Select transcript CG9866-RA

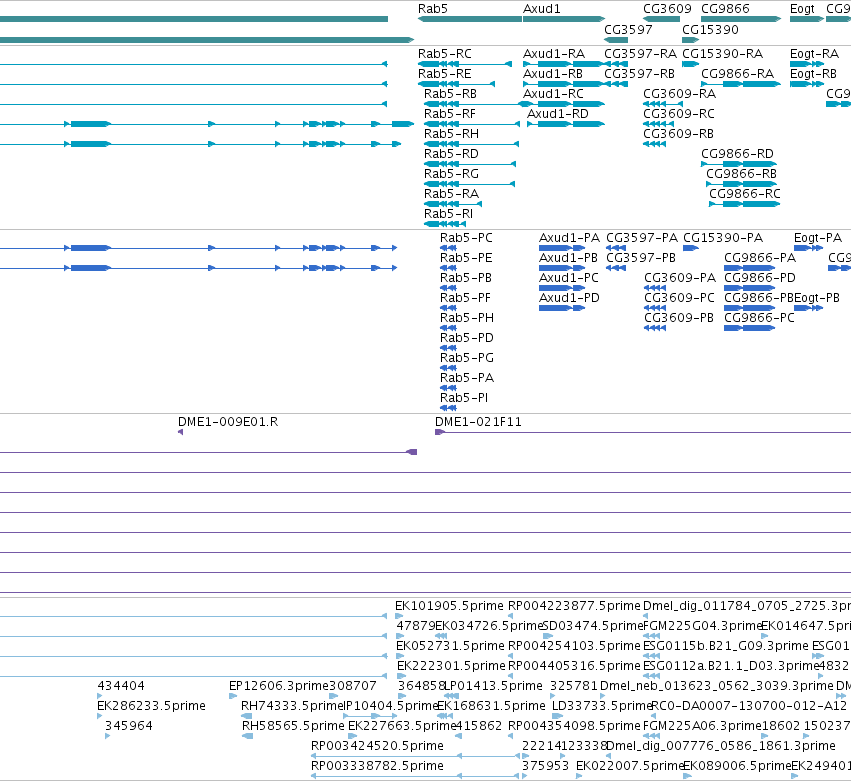point(738,74)
